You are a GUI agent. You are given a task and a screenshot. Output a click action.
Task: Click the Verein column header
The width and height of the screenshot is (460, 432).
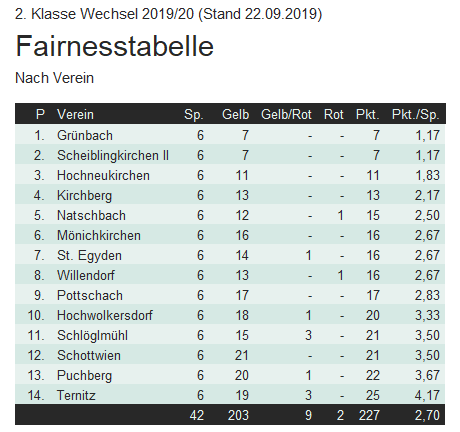tap(75, 114)
